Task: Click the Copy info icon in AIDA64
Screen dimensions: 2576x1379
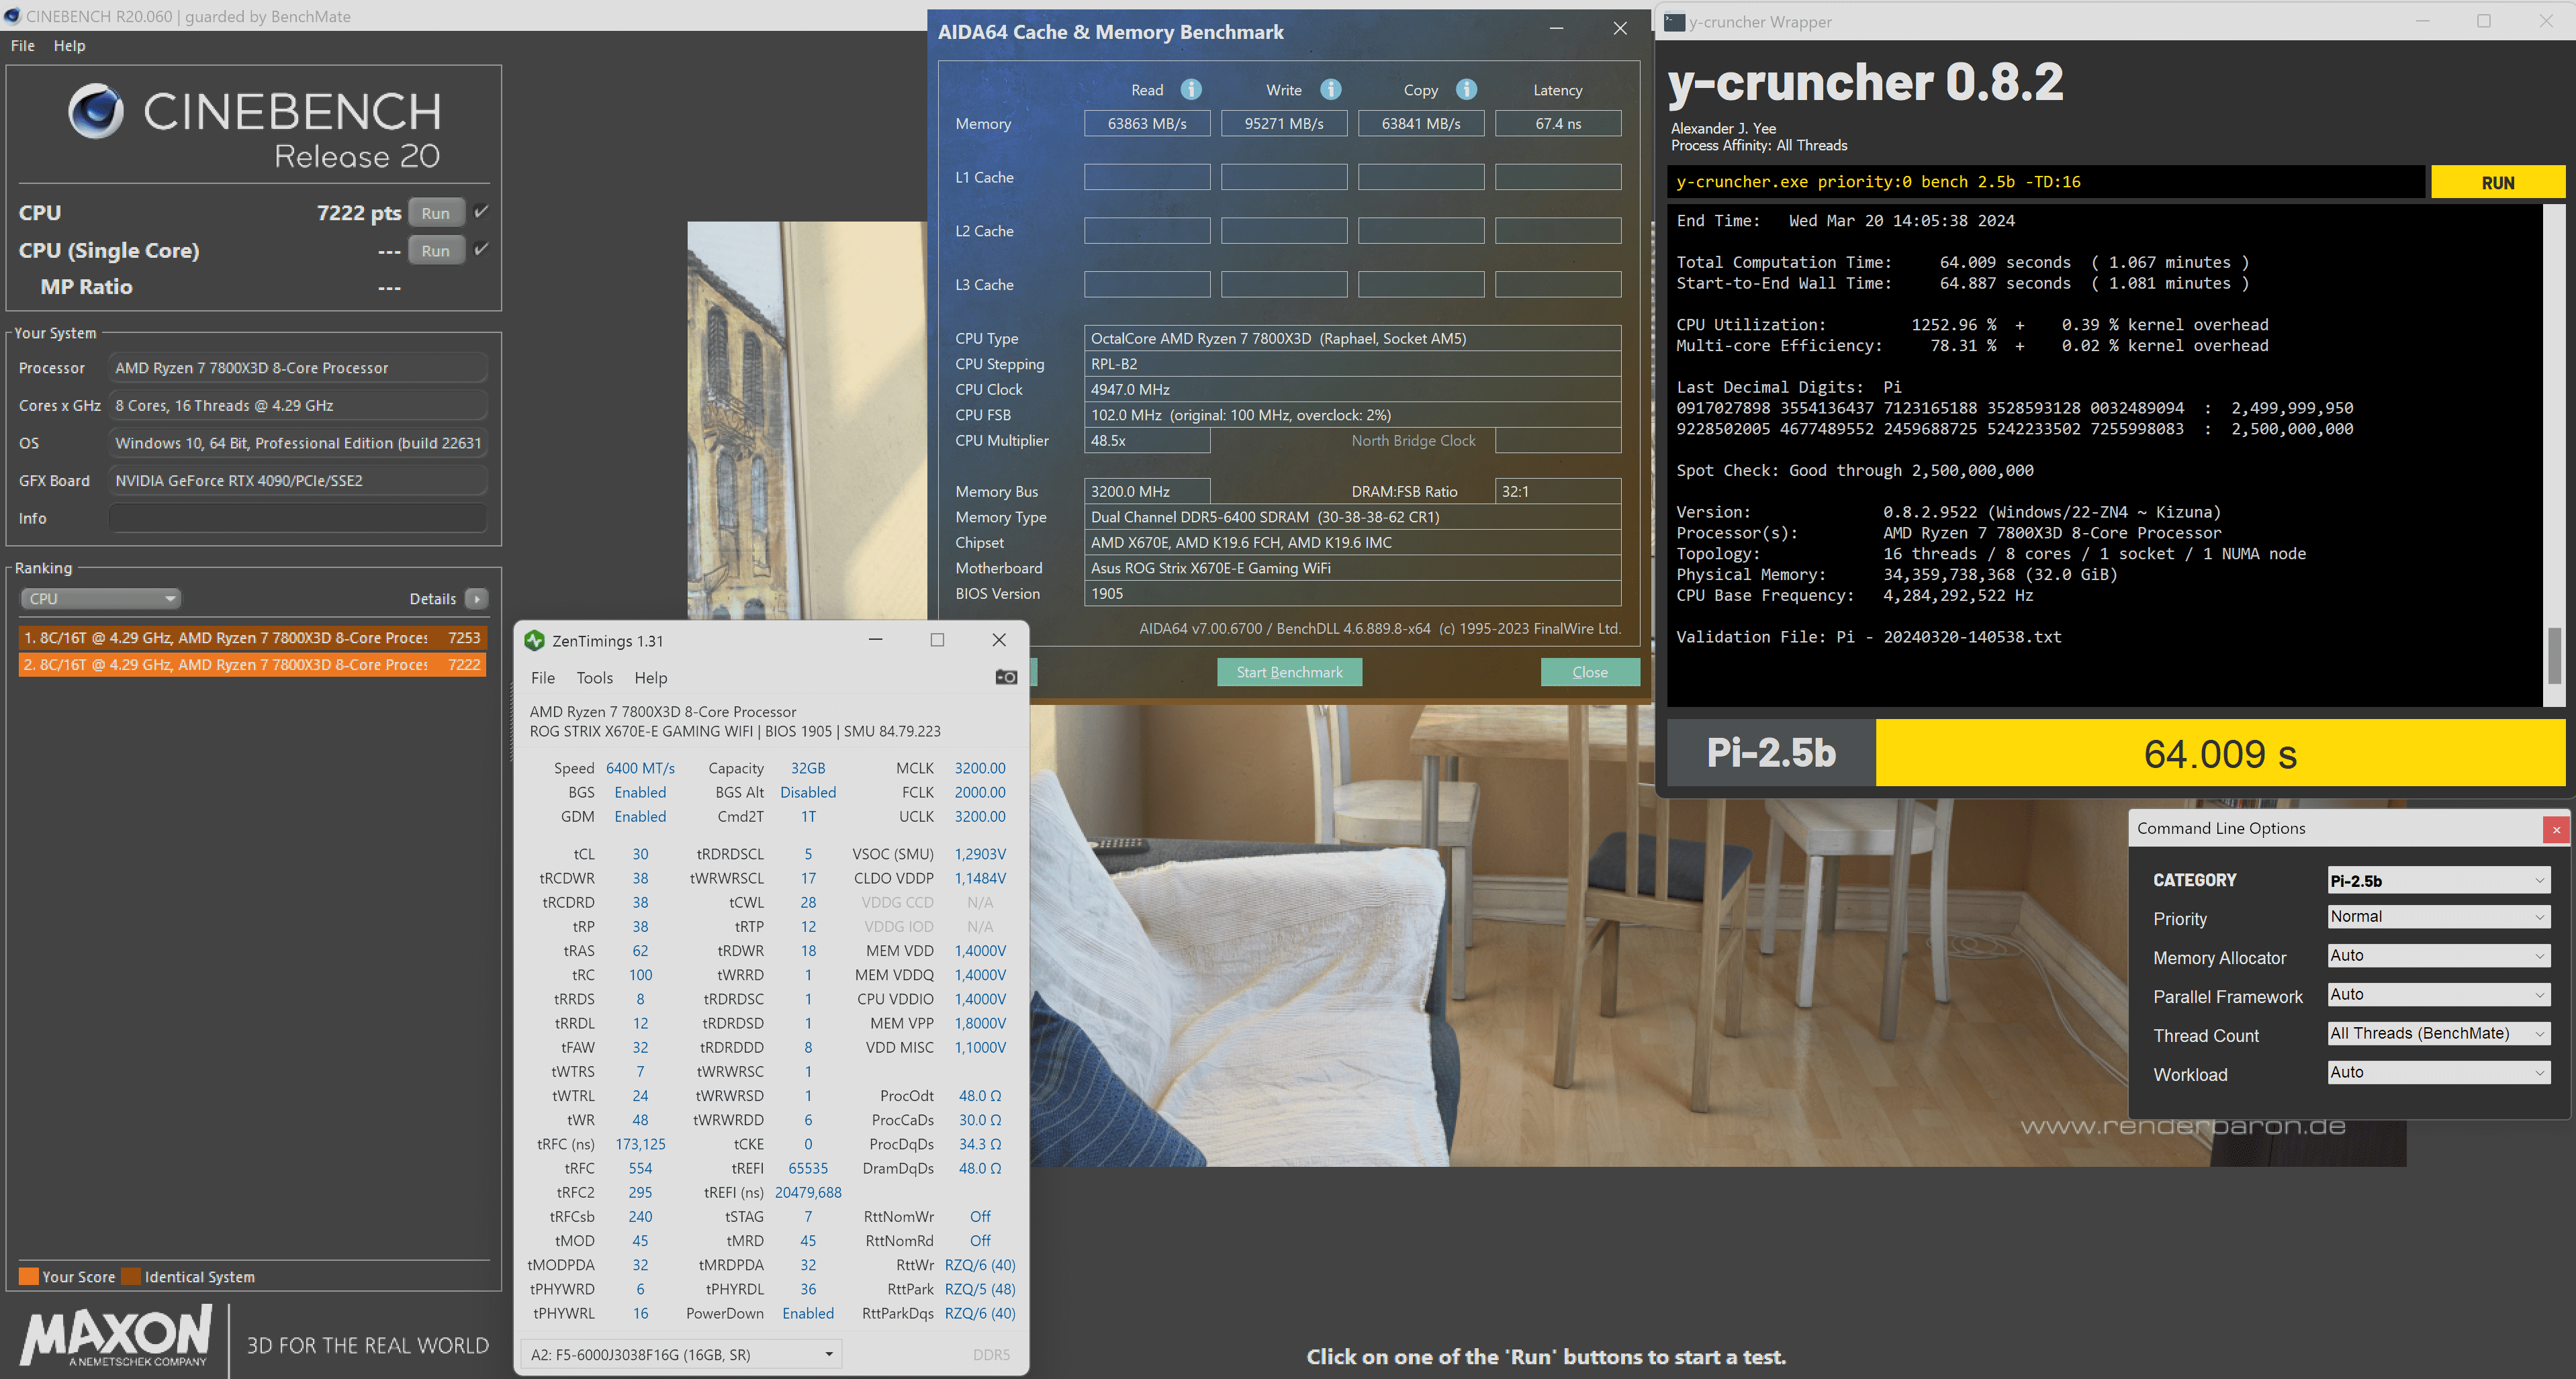Action: (1466, 89)
